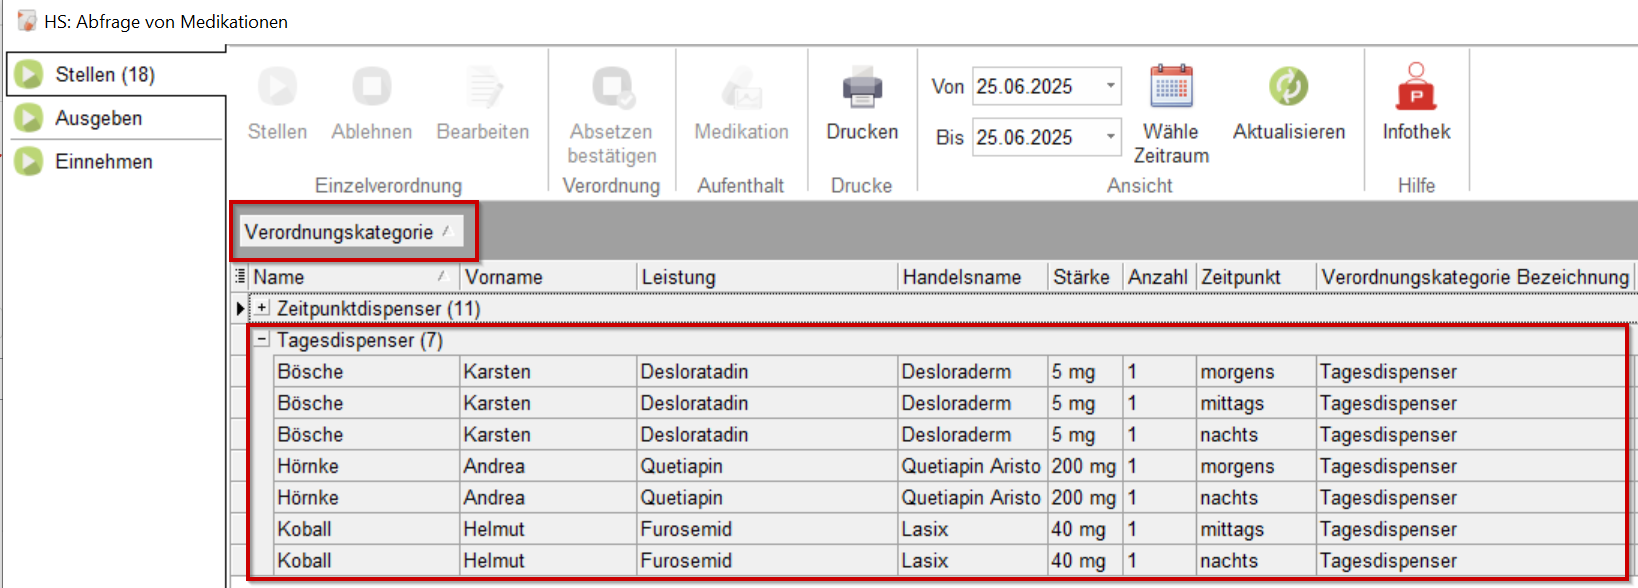Click the Von date input field

(1035, 87)
